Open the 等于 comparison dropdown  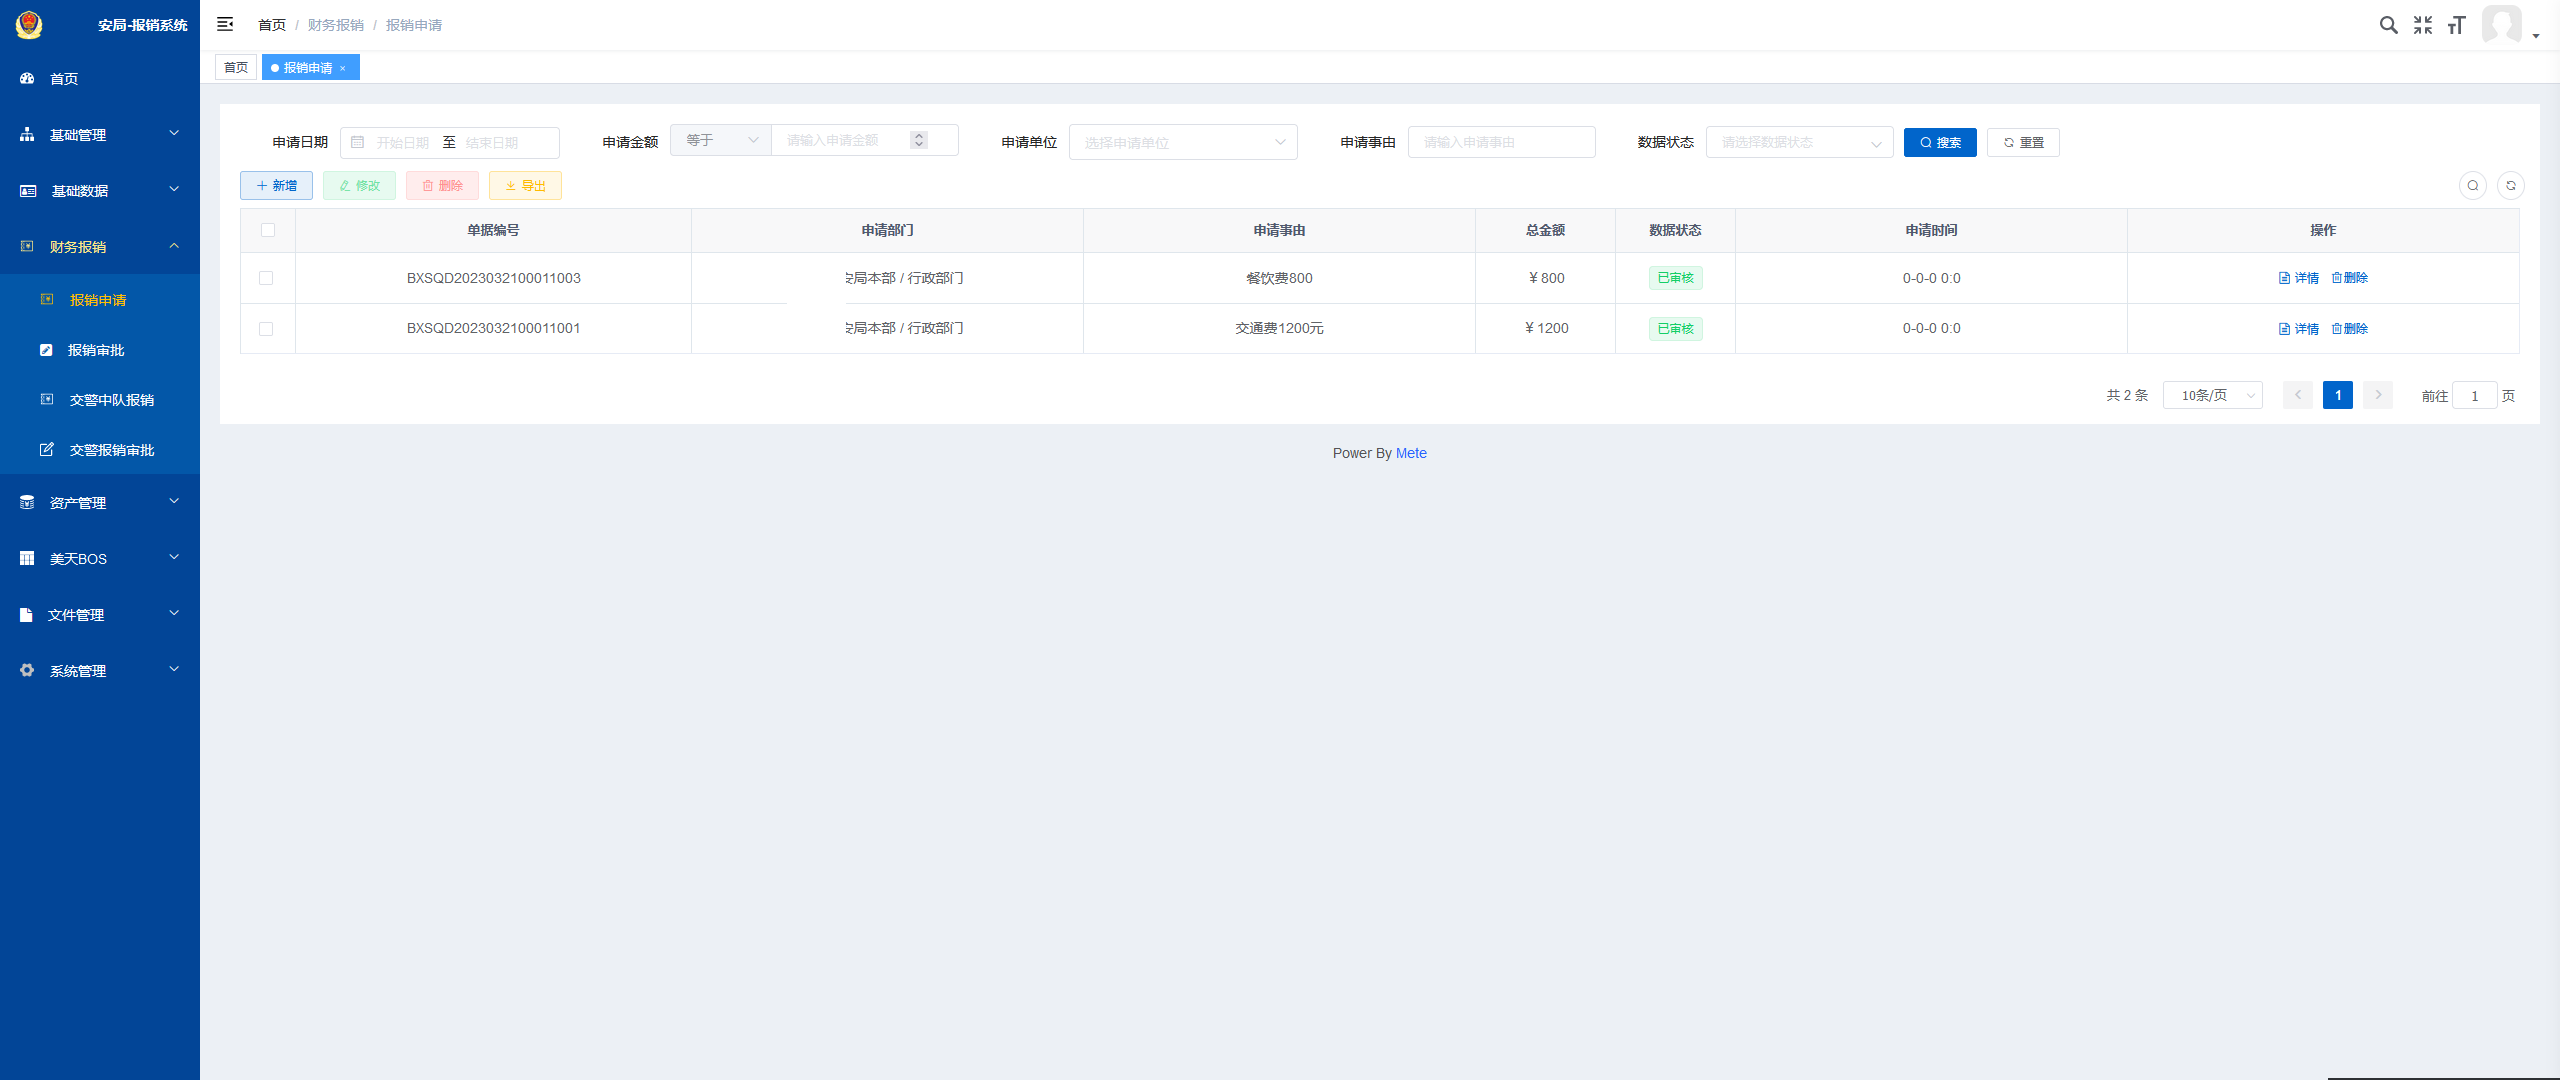pyautogui.click(x=721, y=140)
